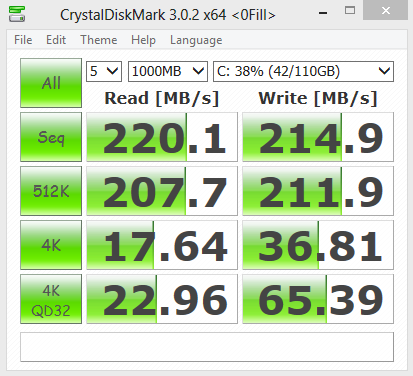Expand the 1000MB test size dropdown
The height and width of the screenshot is (376, 413).
pos(168,71)
